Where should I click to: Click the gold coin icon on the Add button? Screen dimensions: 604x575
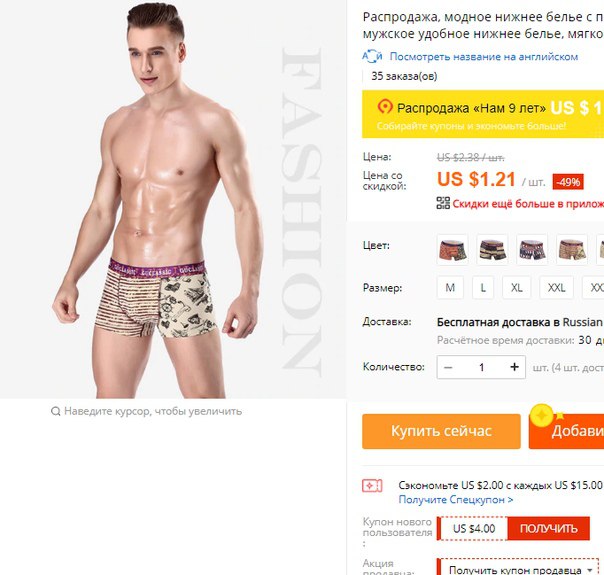[542, 415]
